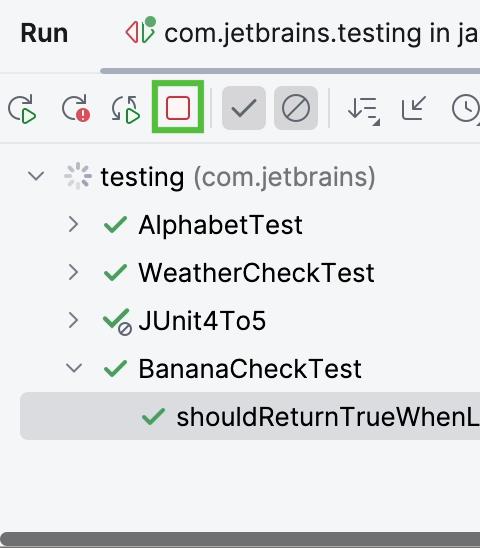The image size is (480, 548).
Task: Click the Rerun tests icon
Action: [22, 109]
